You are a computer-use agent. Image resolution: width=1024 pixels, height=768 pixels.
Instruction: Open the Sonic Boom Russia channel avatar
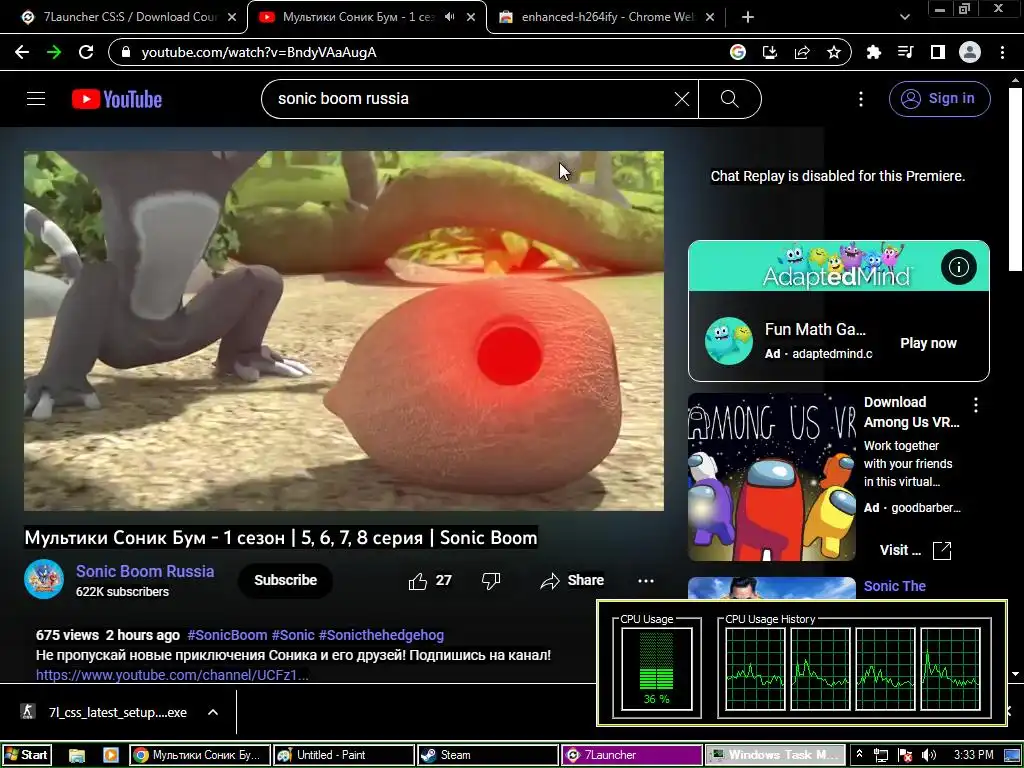tap(44, 579)
